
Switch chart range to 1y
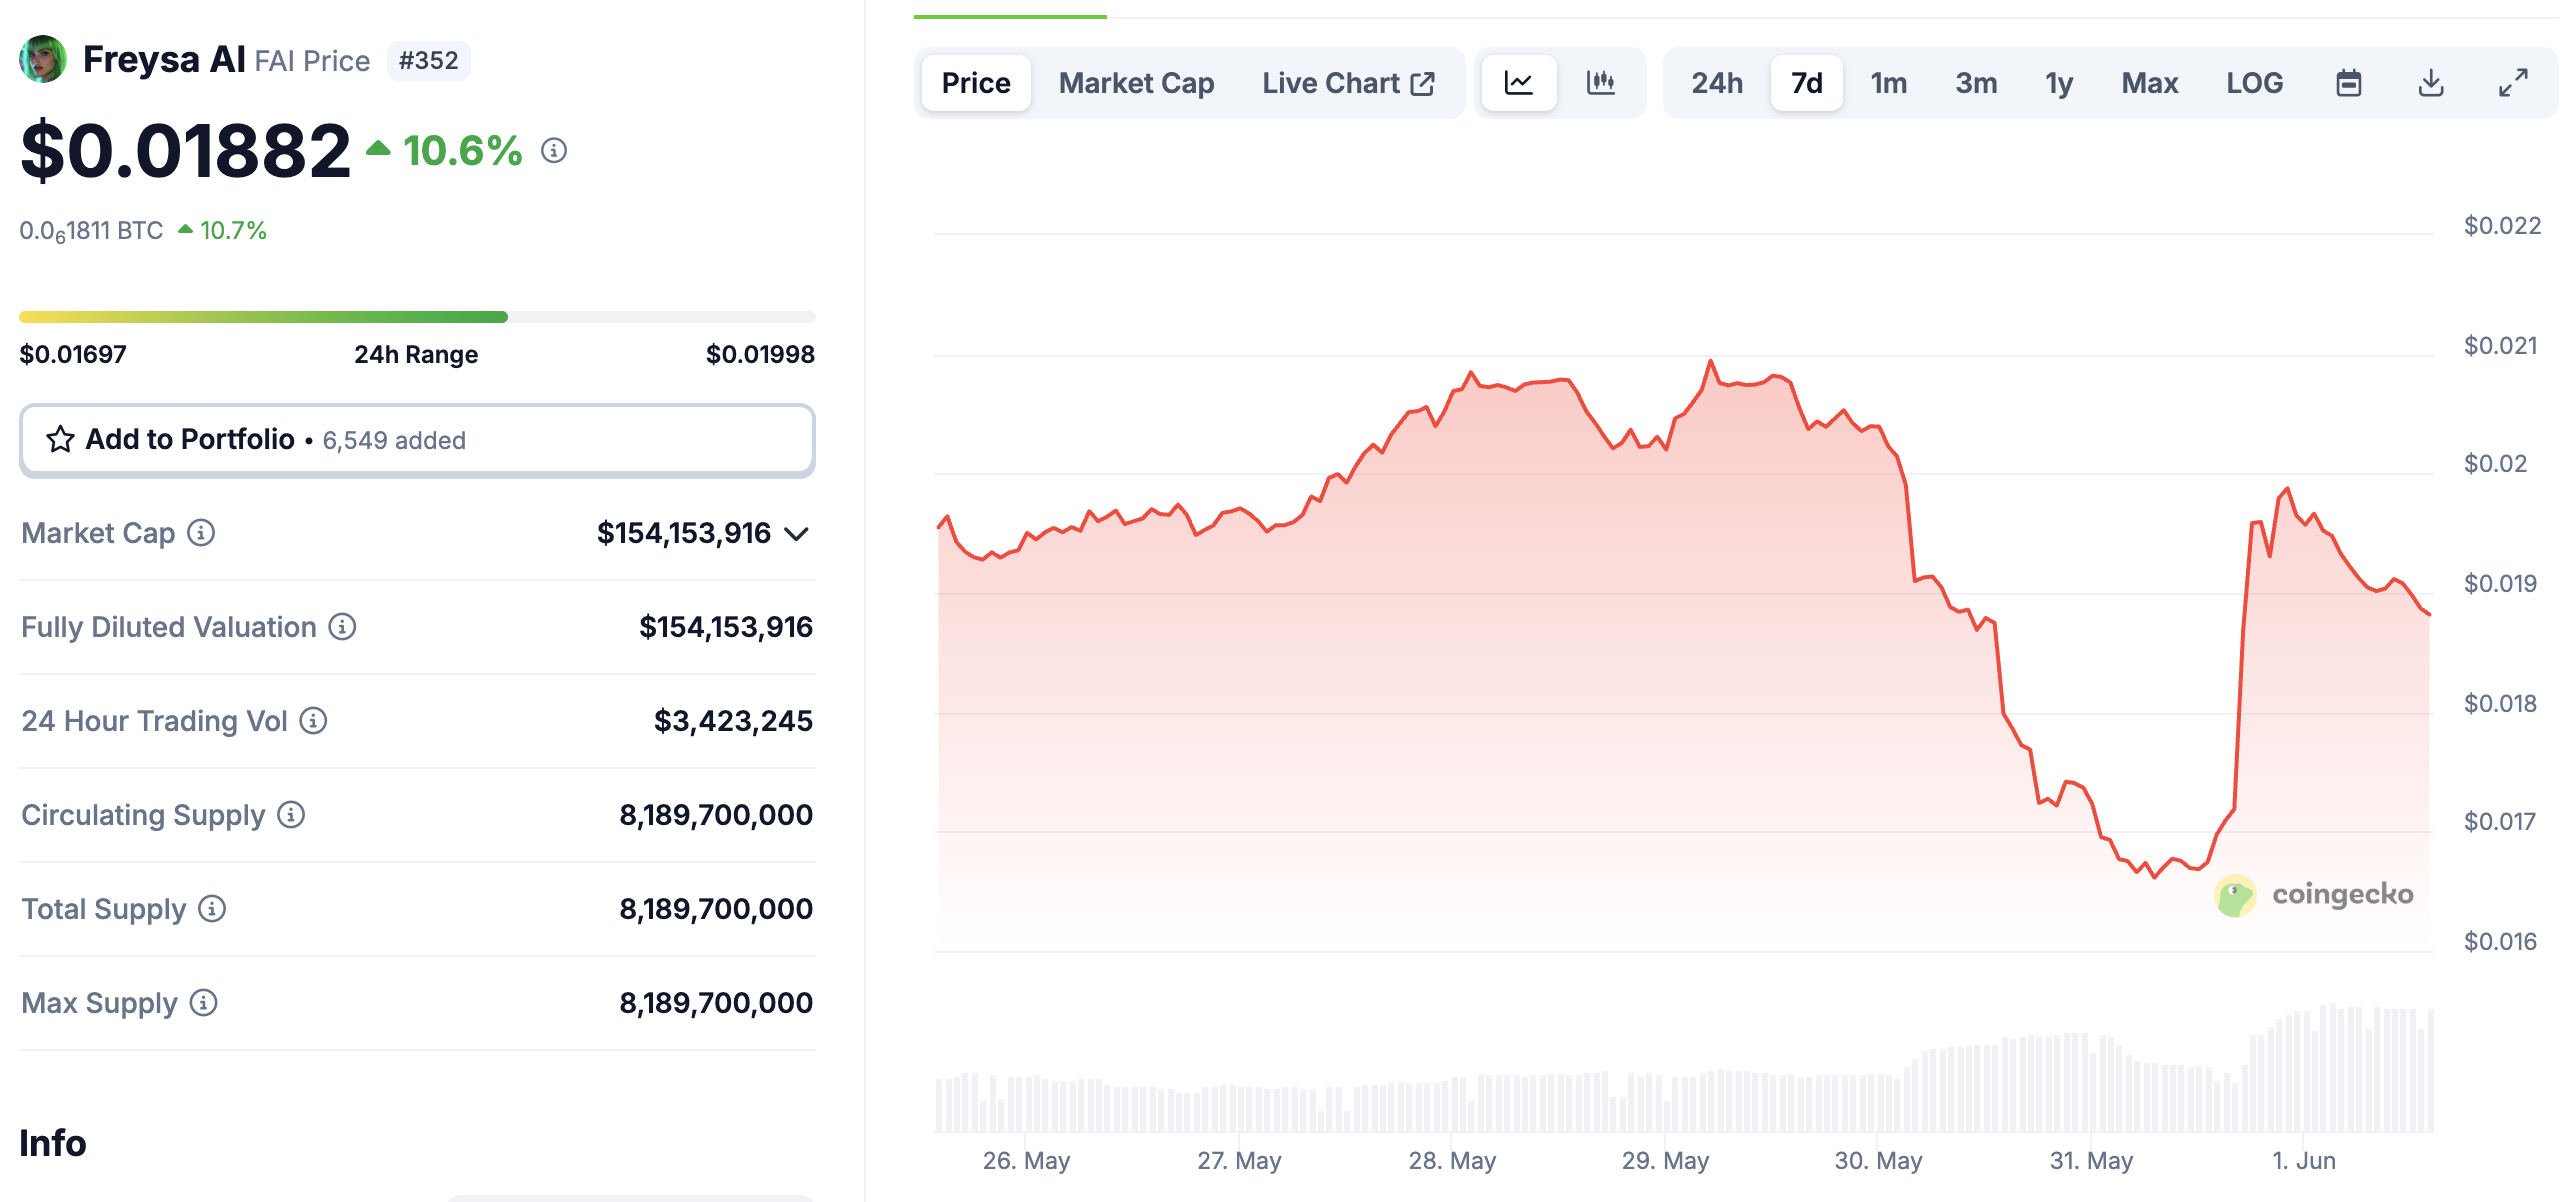click(x=2059, y=83)
